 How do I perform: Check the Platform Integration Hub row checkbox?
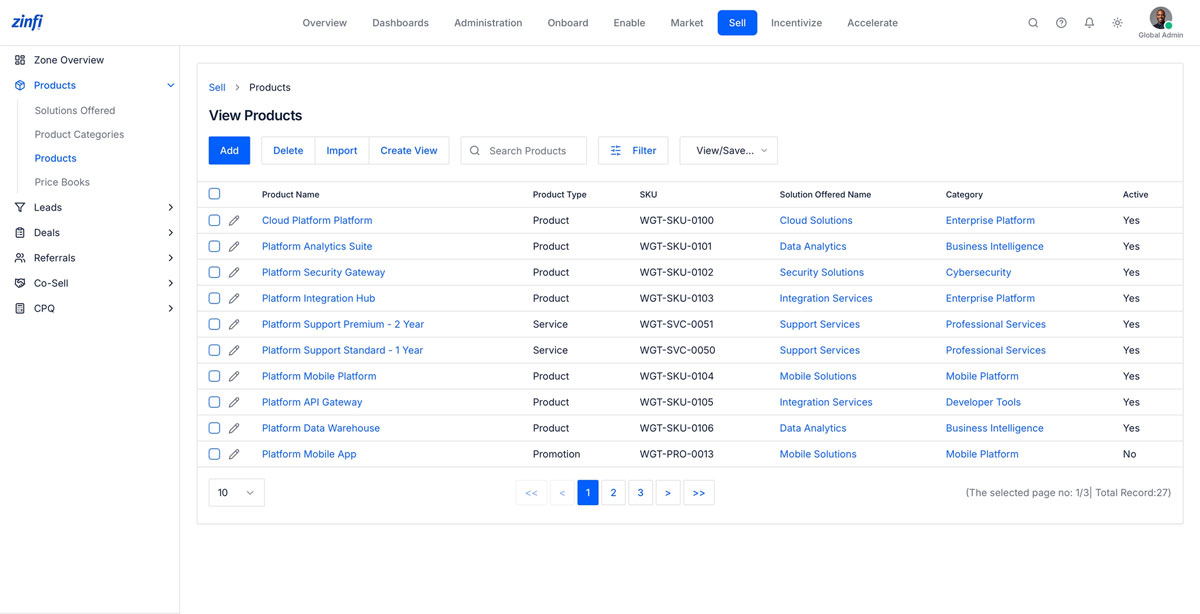click(214, 298)
